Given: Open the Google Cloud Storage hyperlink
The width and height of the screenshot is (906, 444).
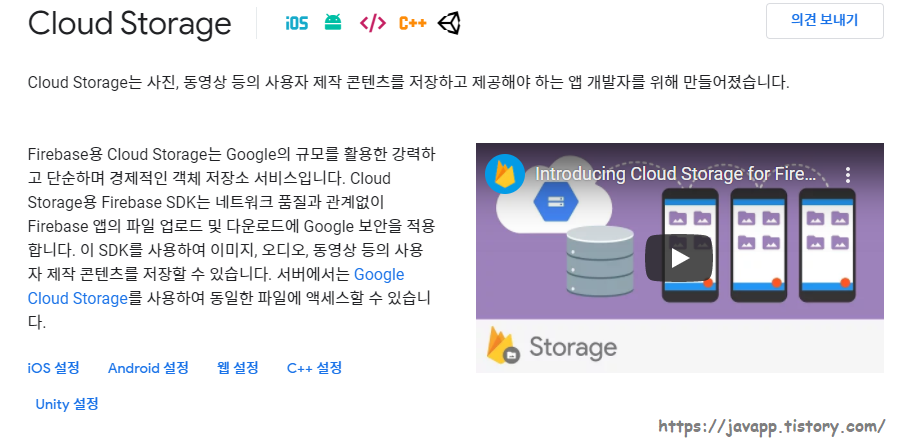Looking at the screenshot, I should click(x=216, y=286).
